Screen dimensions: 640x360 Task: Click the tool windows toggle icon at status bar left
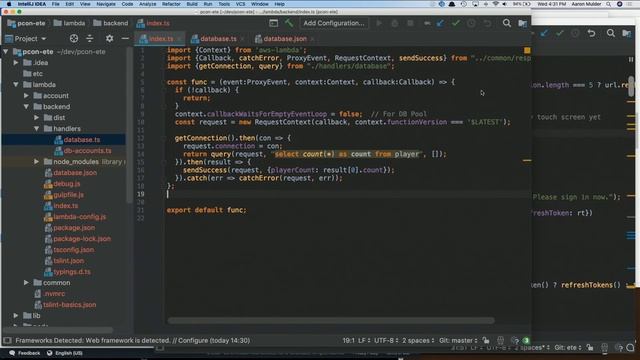(7, 340)
